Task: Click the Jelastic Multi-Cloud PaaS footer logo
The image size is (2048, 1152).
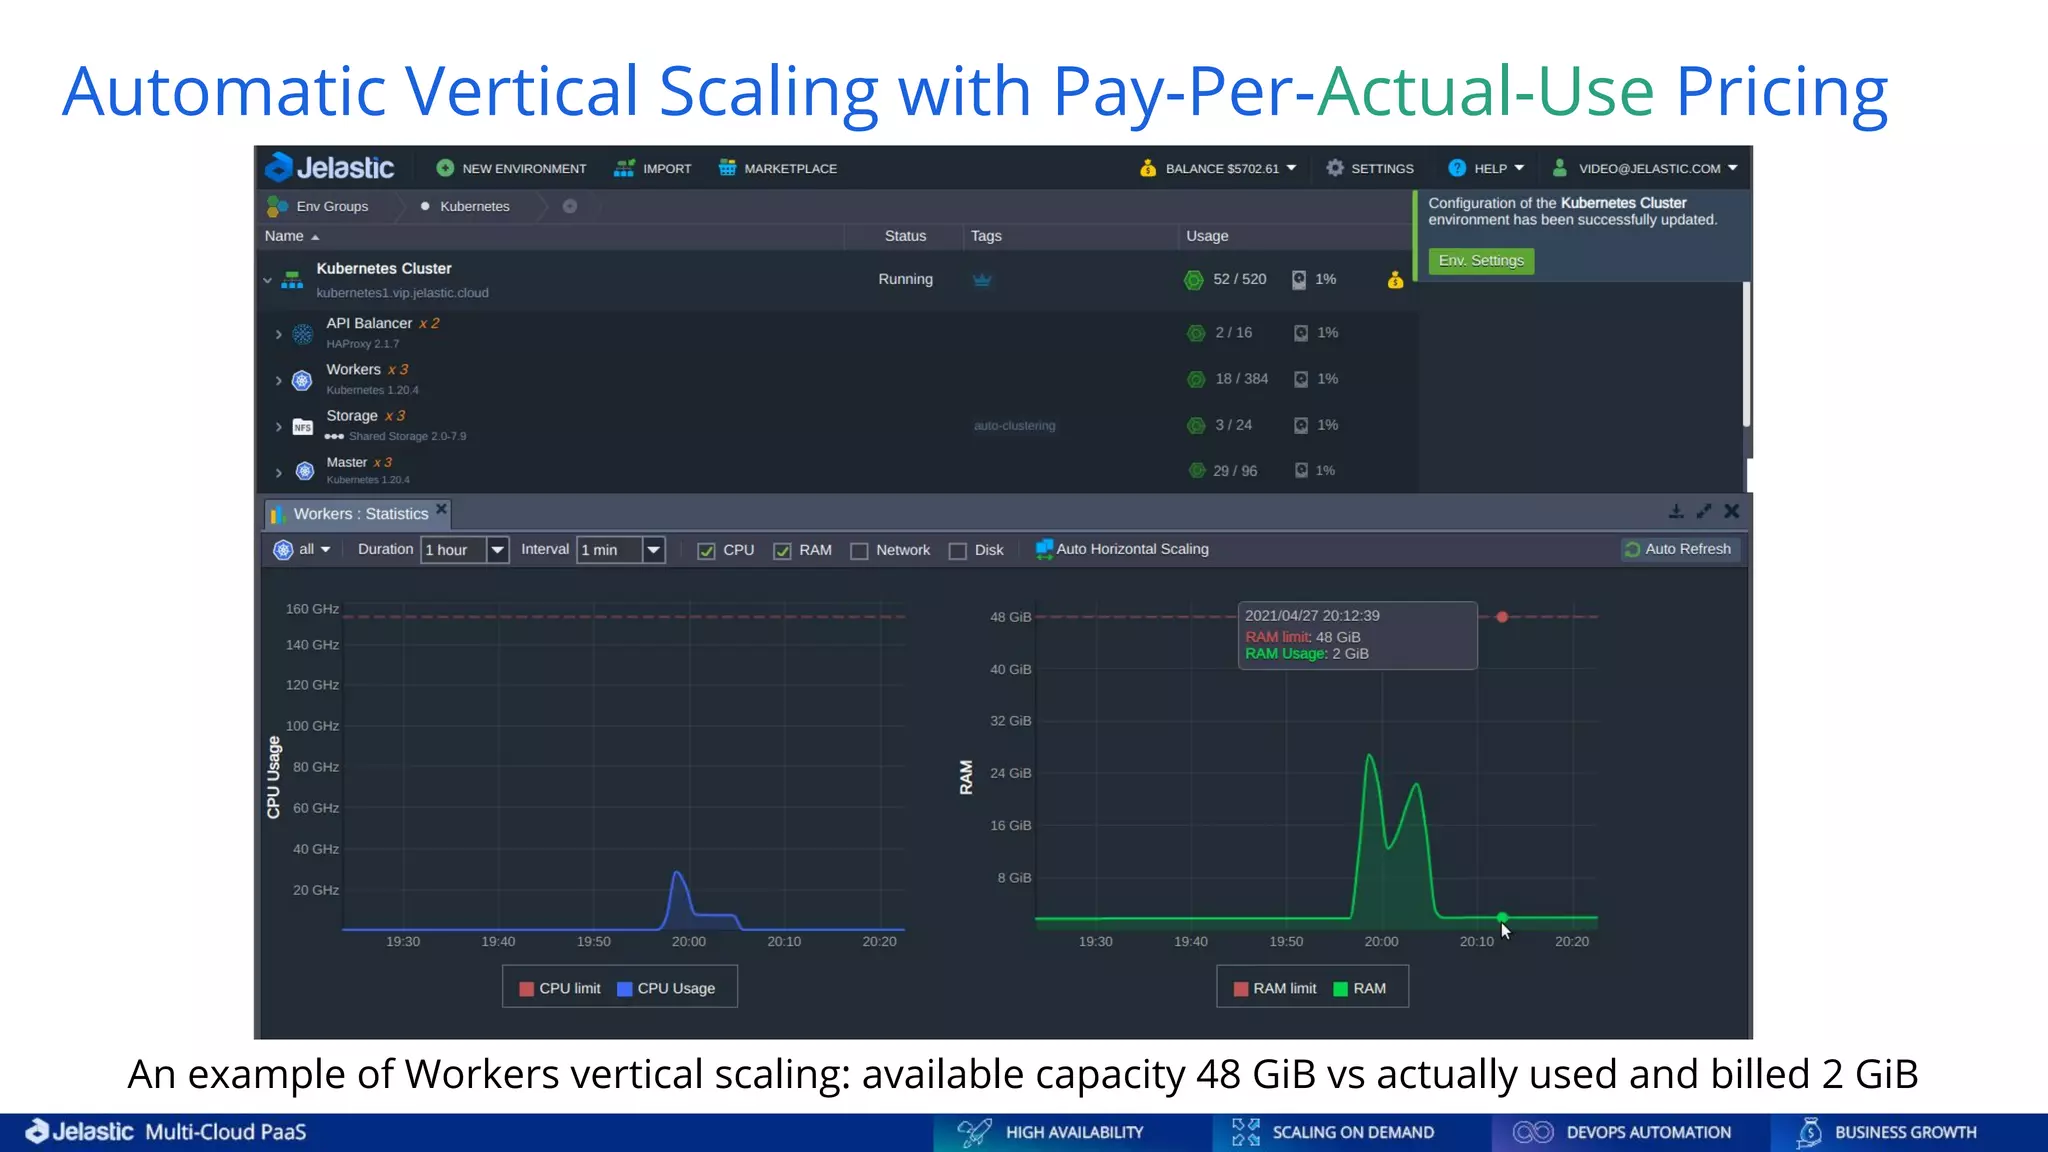Action: click(166, 1132)
